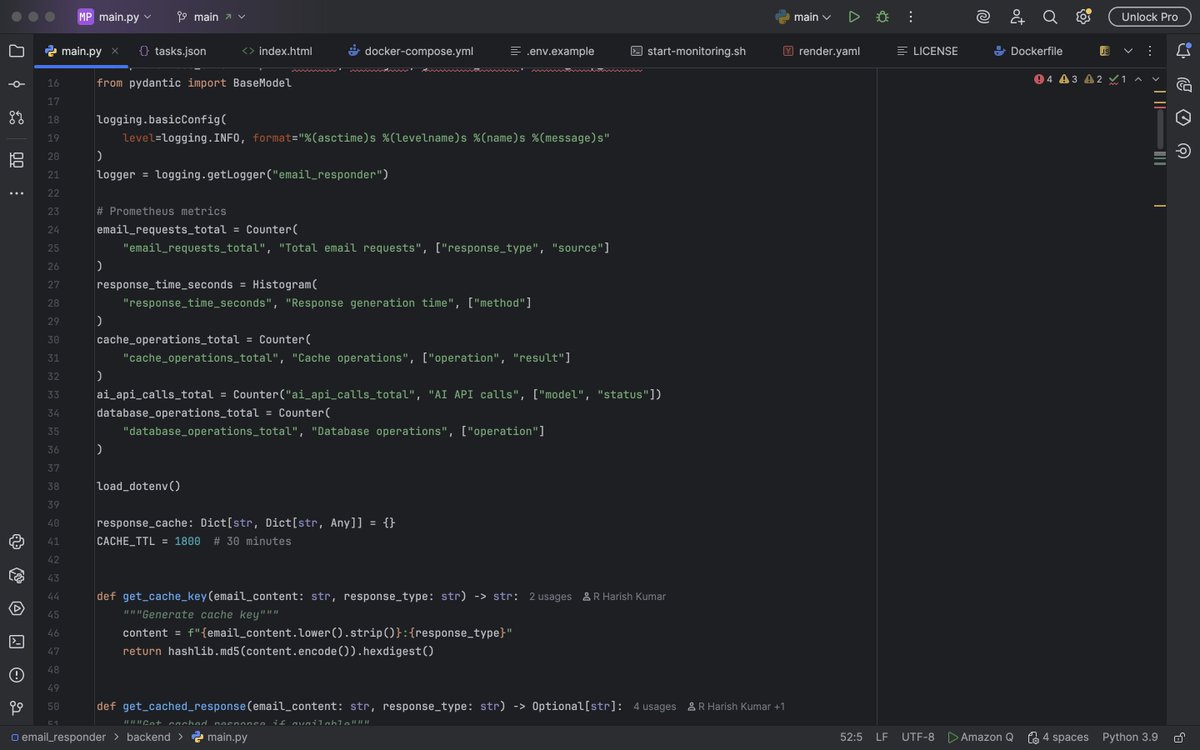Switch to tasks.json tab
Image resolution: width=1200 pixels, height=750 pixels.
click(172, 51)
